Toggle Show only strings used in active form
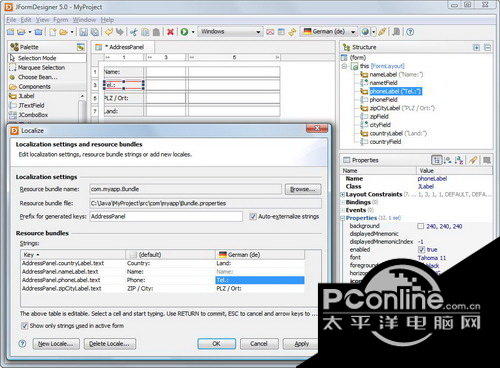Image resolution: width=500 pixels, height=368 pixels. (x=24, y=326)
